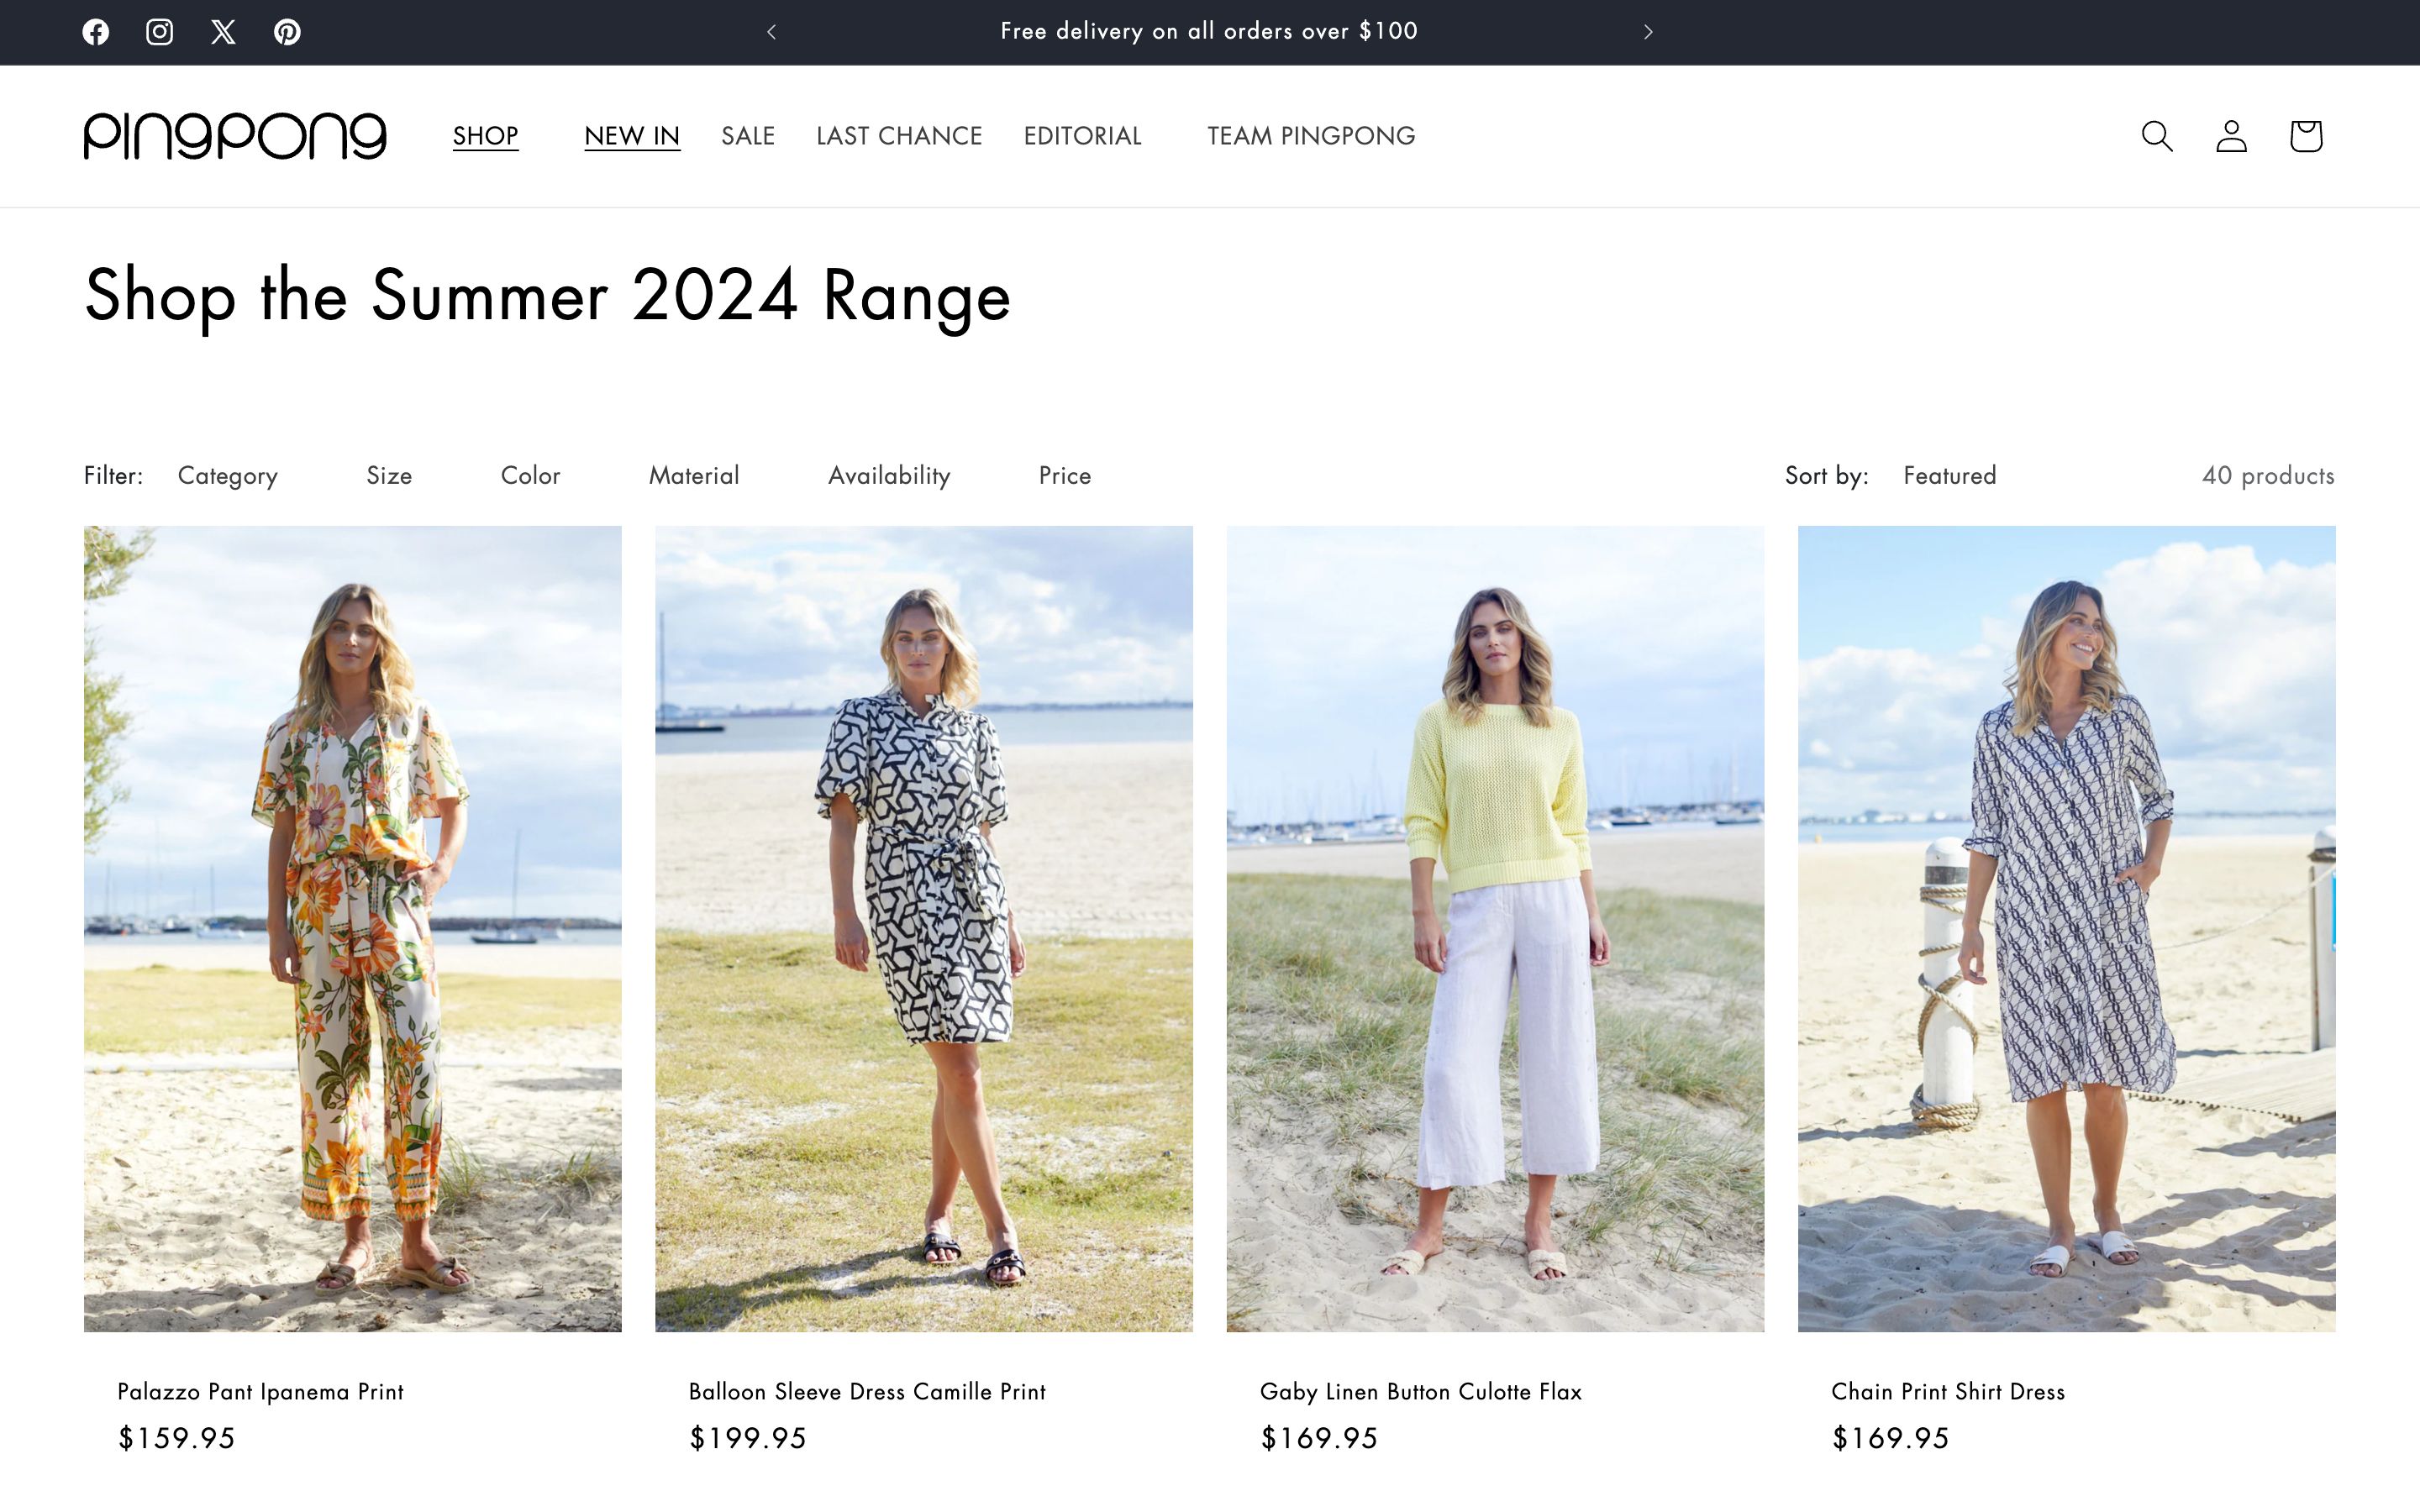Open the Pingpong Facebook page
The width and height of the screenshot is (2420, 1512).
tap(95, 31)
